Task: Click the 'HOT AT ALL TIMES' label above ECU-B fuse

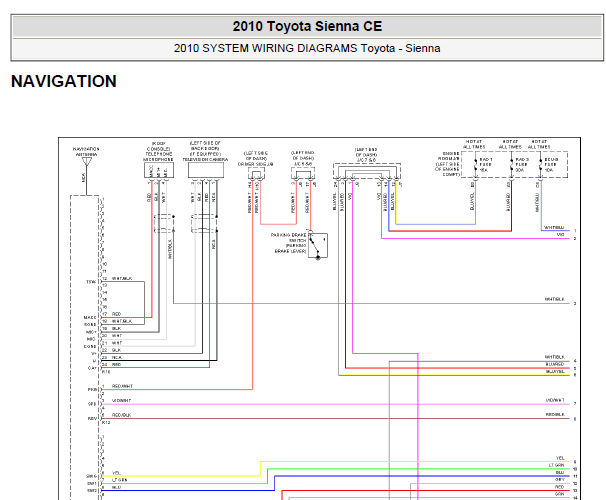Action: (539, 144)
